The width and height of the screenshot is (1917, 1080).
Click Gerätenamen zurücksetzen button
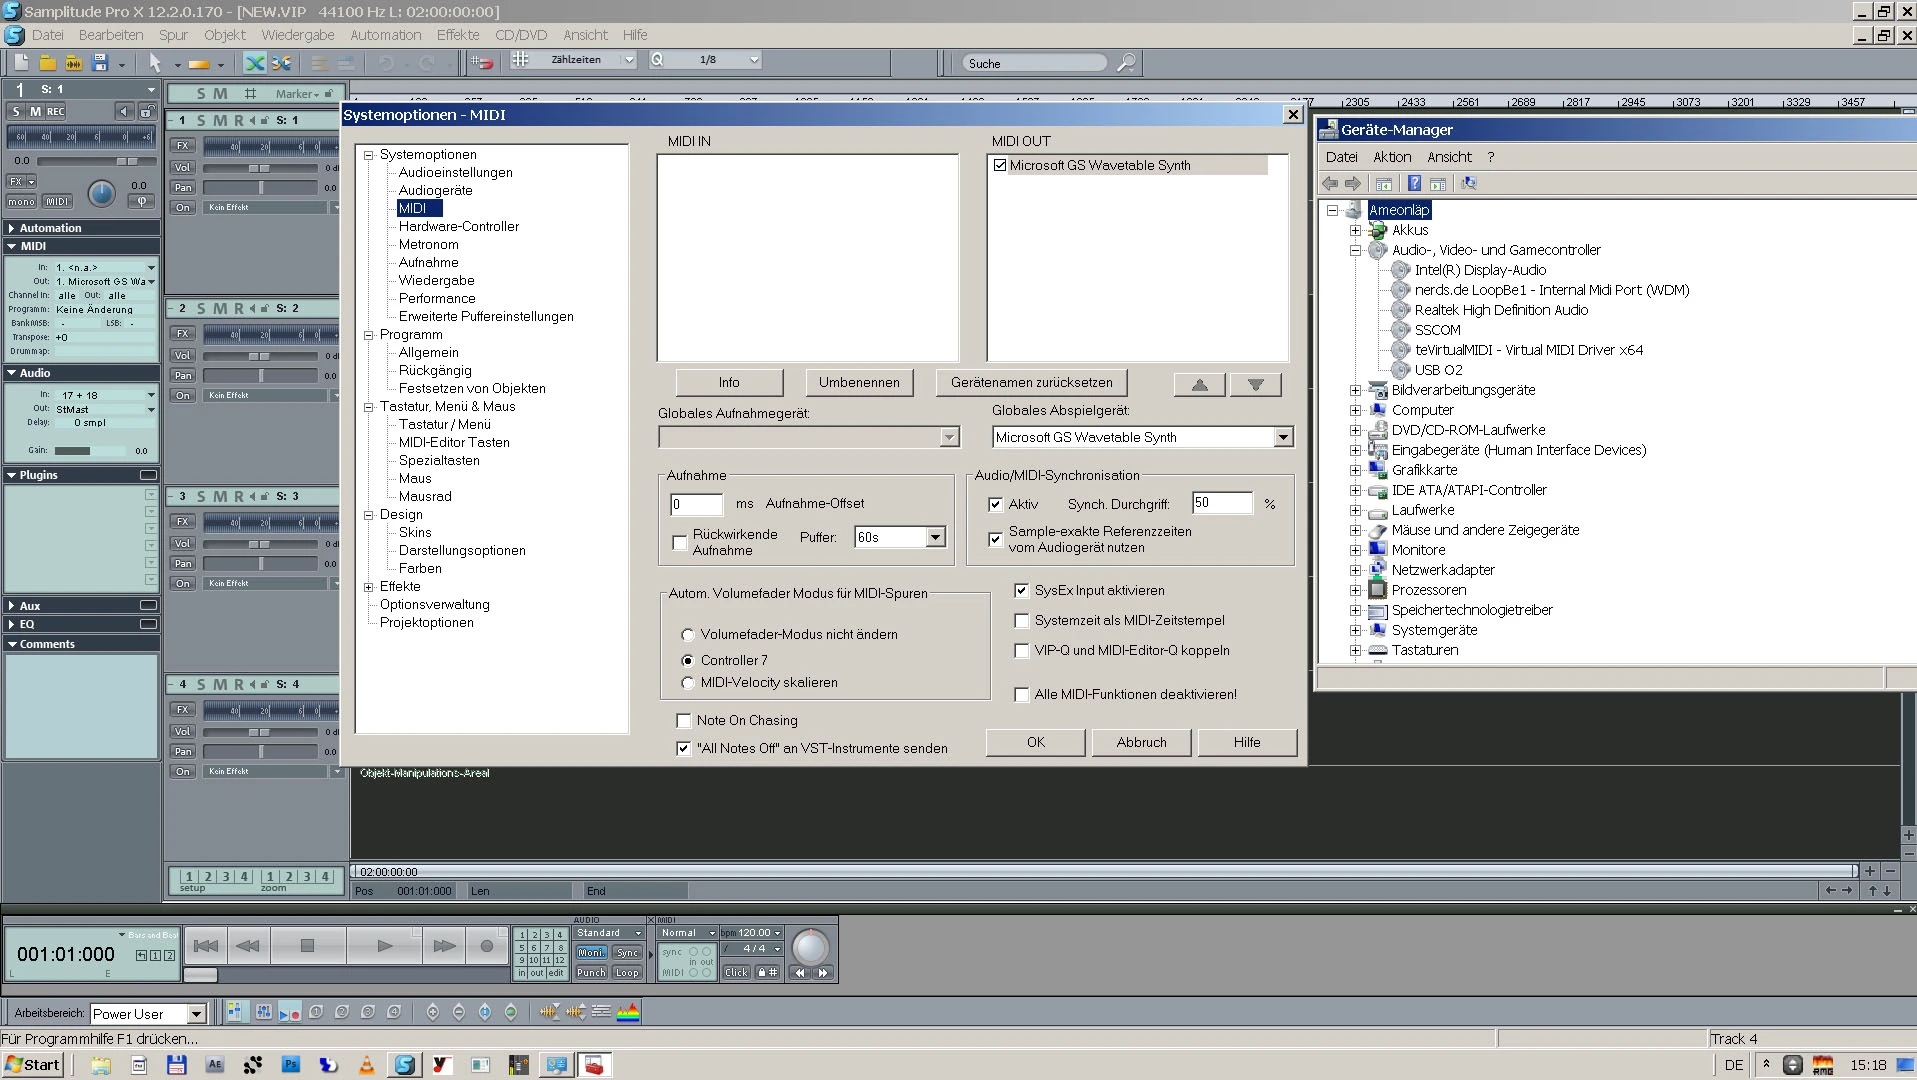(1031, 383)
